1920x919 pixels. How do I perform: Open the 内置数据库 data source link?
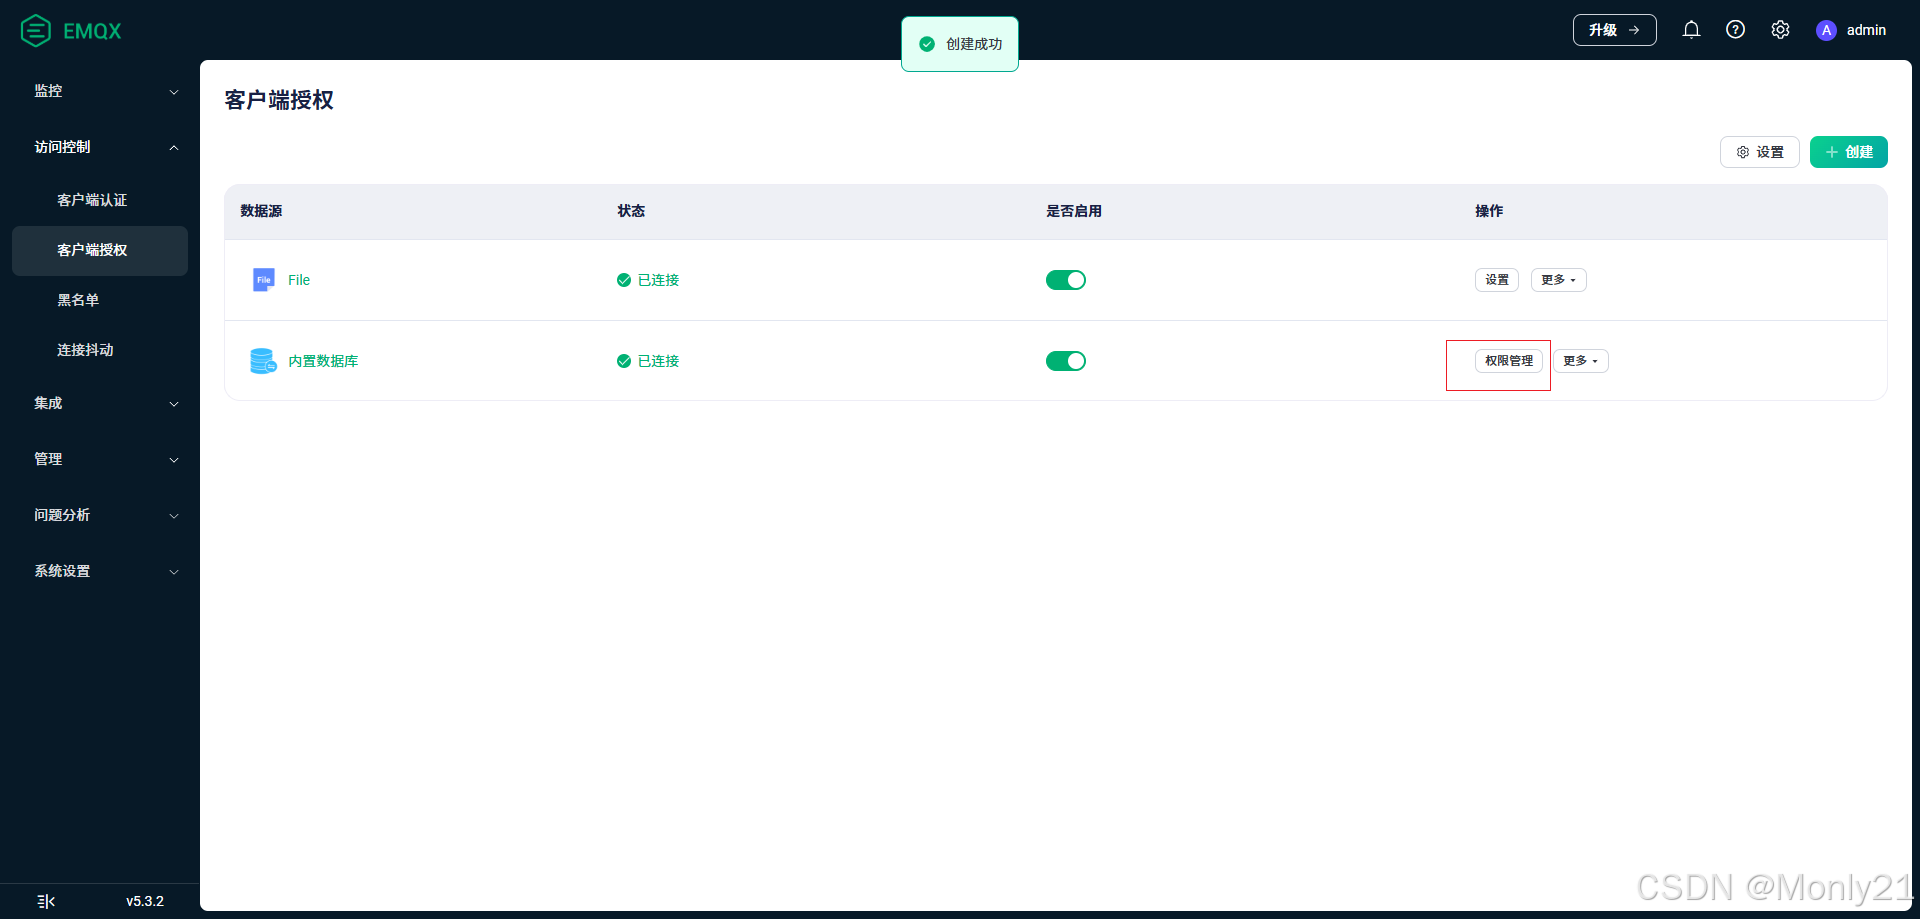[x=323, y=361]
